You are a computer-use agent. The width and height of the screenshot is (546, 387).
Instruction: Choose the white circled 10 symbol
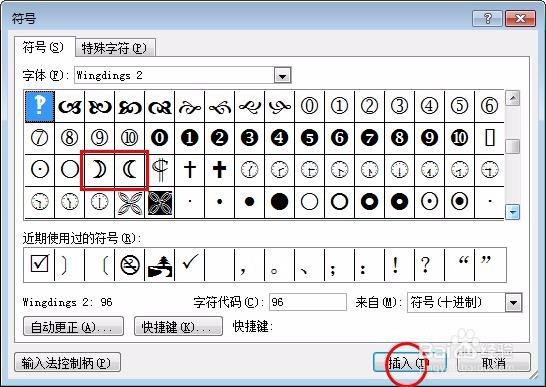click(x=130, y=138)
